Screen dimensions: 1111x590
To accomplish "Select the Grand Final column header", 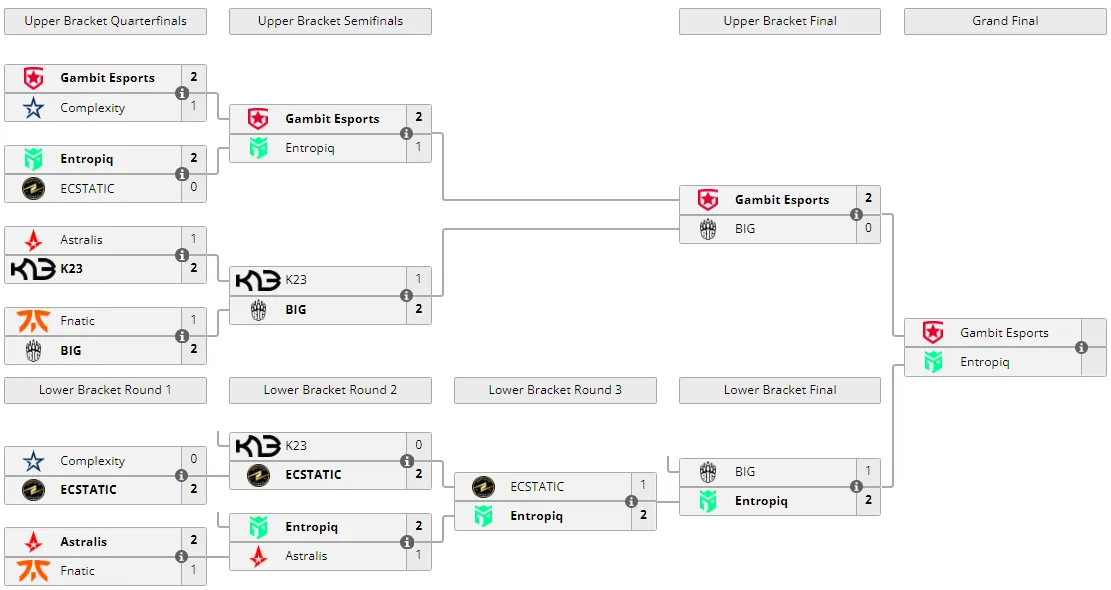I will 1005,21.
